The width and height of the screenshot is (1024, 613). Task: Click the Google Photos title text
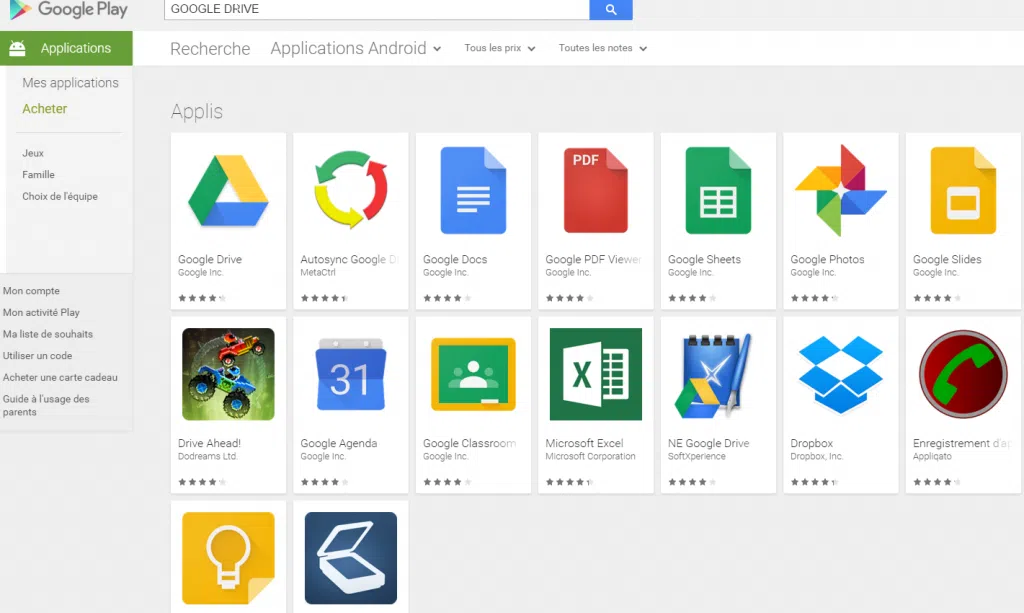click(x=827, y=259)
